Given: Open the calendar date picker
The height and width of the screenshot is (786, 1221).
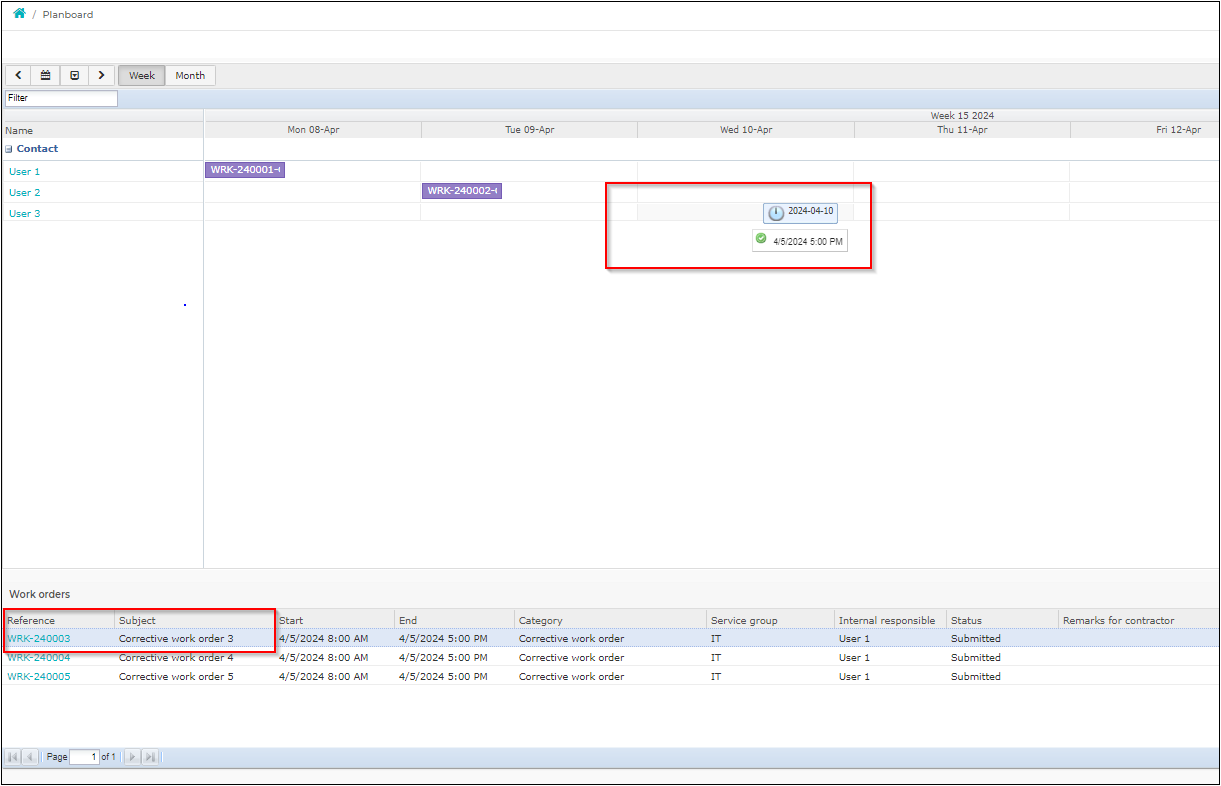Looking at the screenshot, I should pyautogui.click(x=45, y=75).
